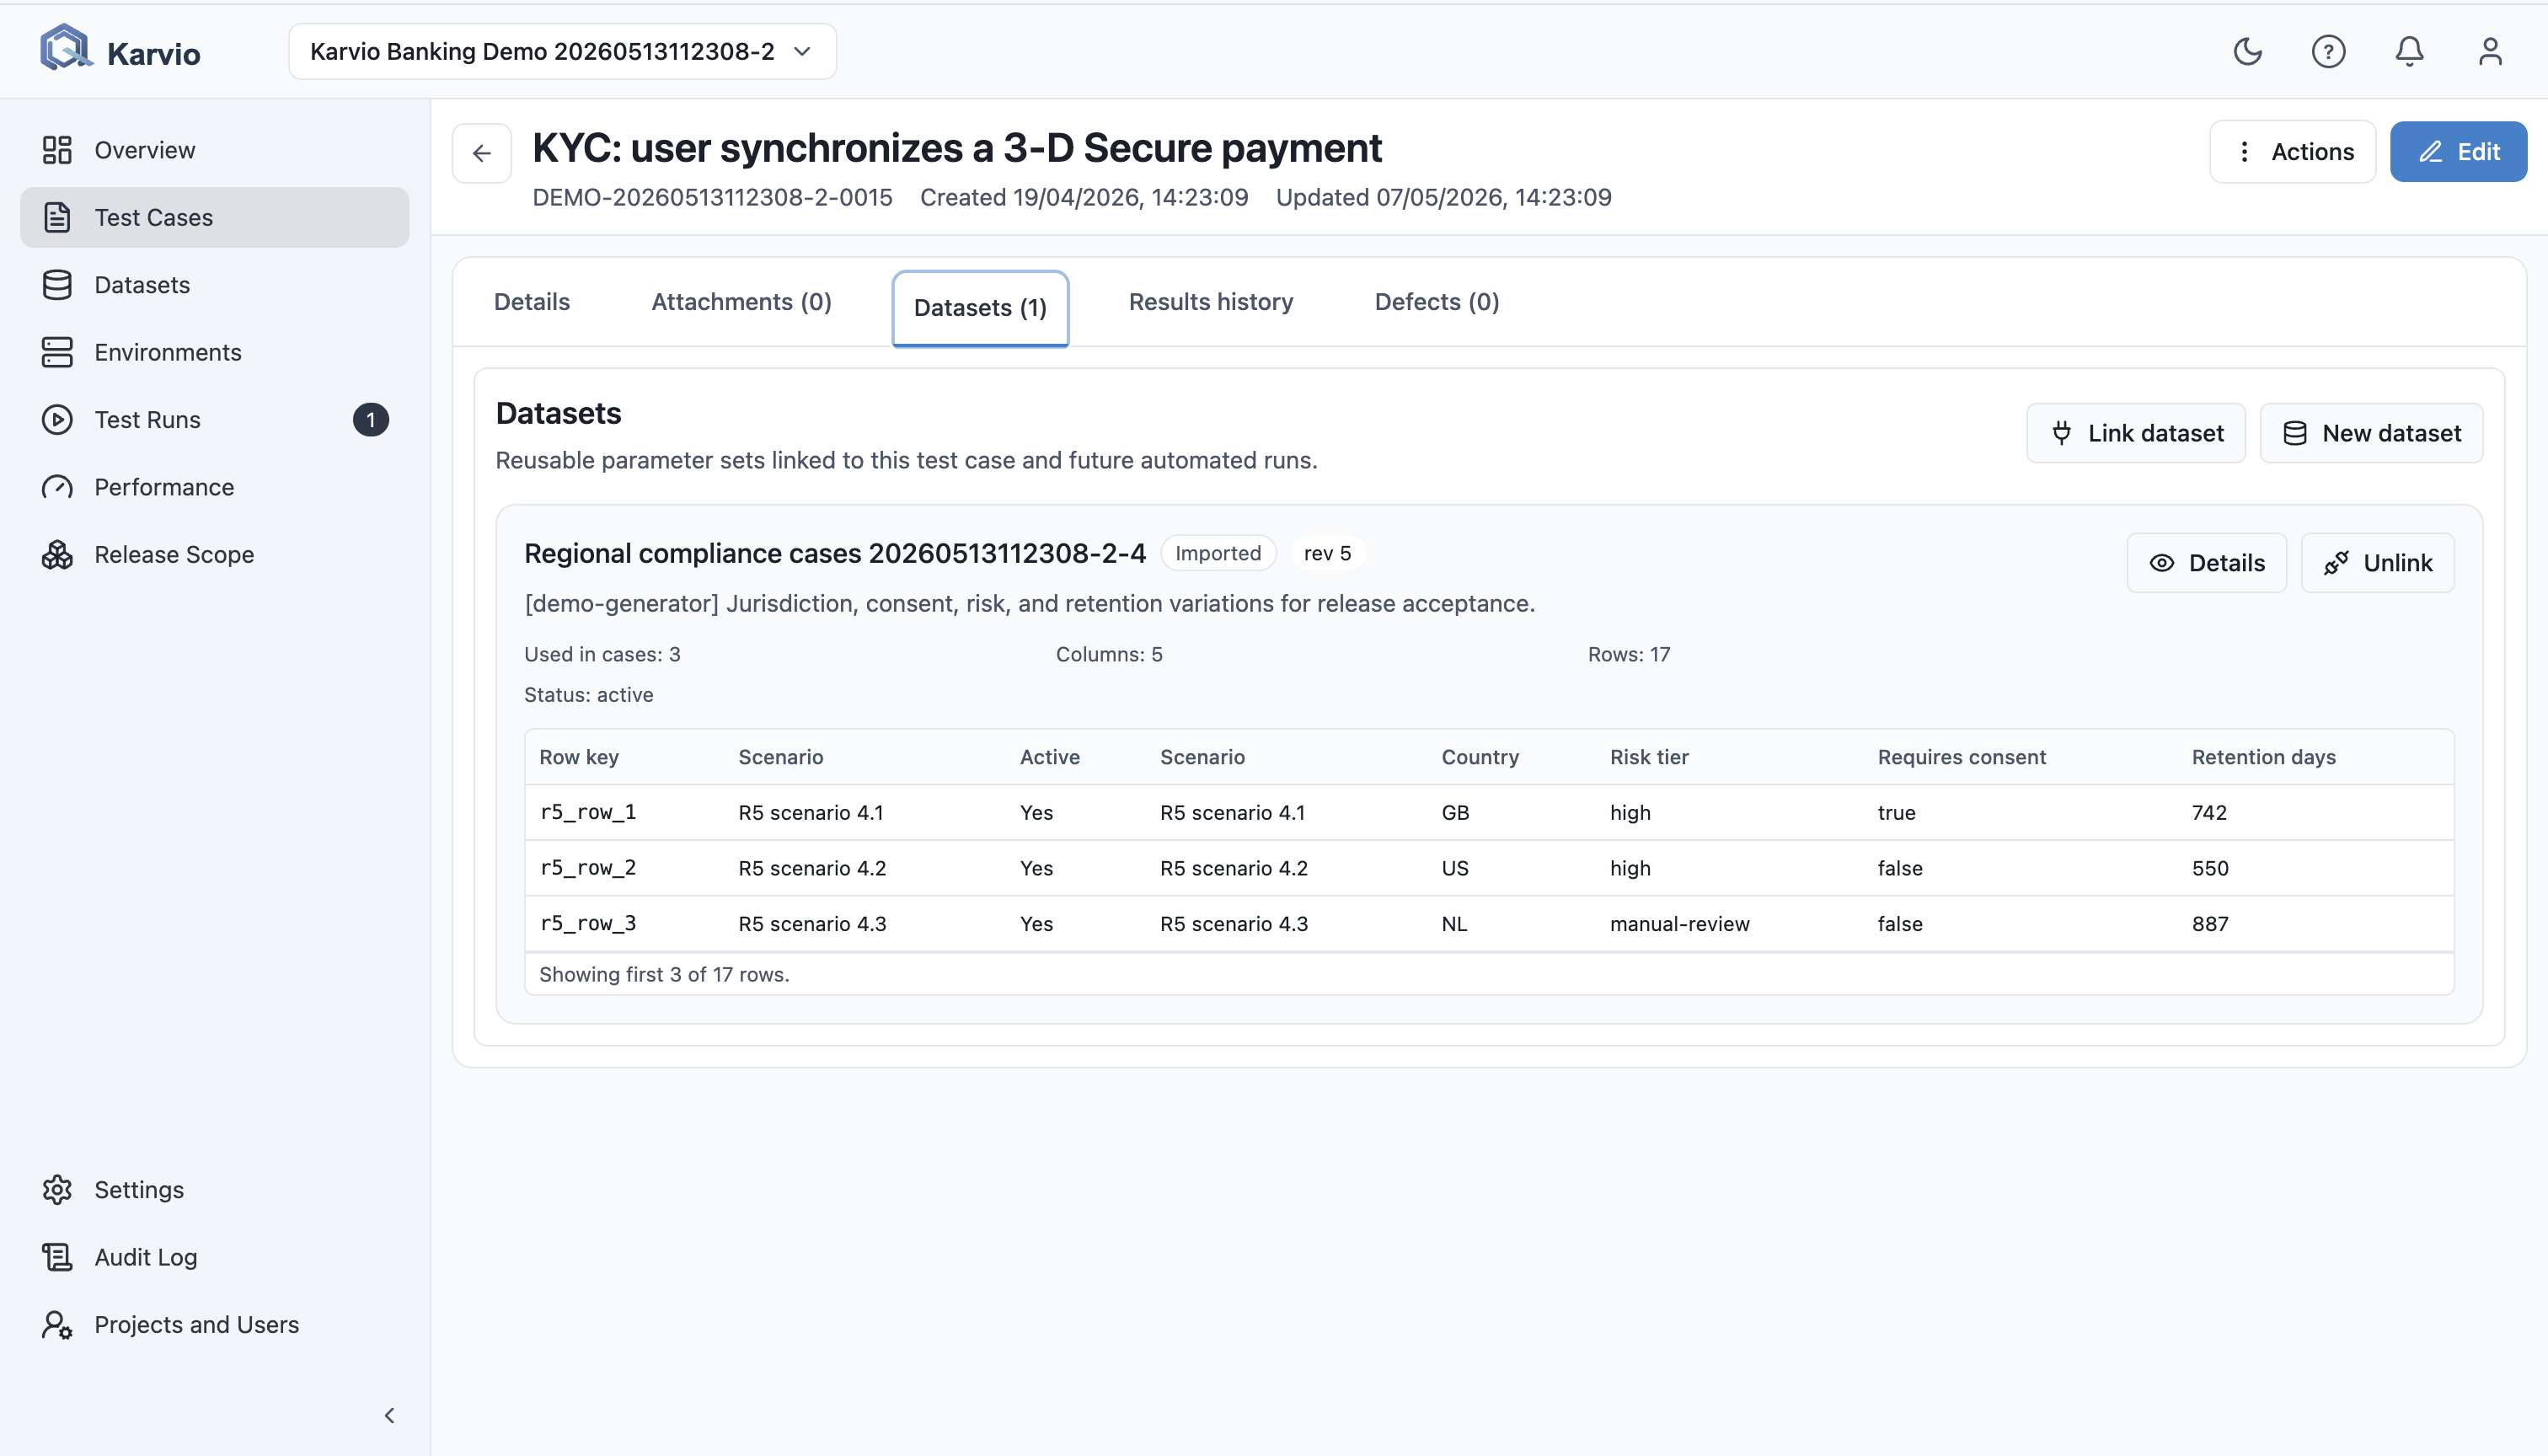Click the Link dataset button

[x=2135, y=433]
